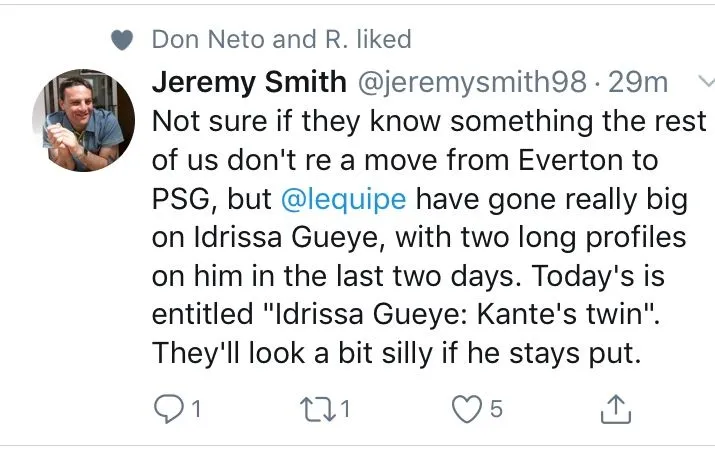Expand the tweet options chevron
Image resolution: width=715 pixels, height=452 pixels.
[704, 83]
